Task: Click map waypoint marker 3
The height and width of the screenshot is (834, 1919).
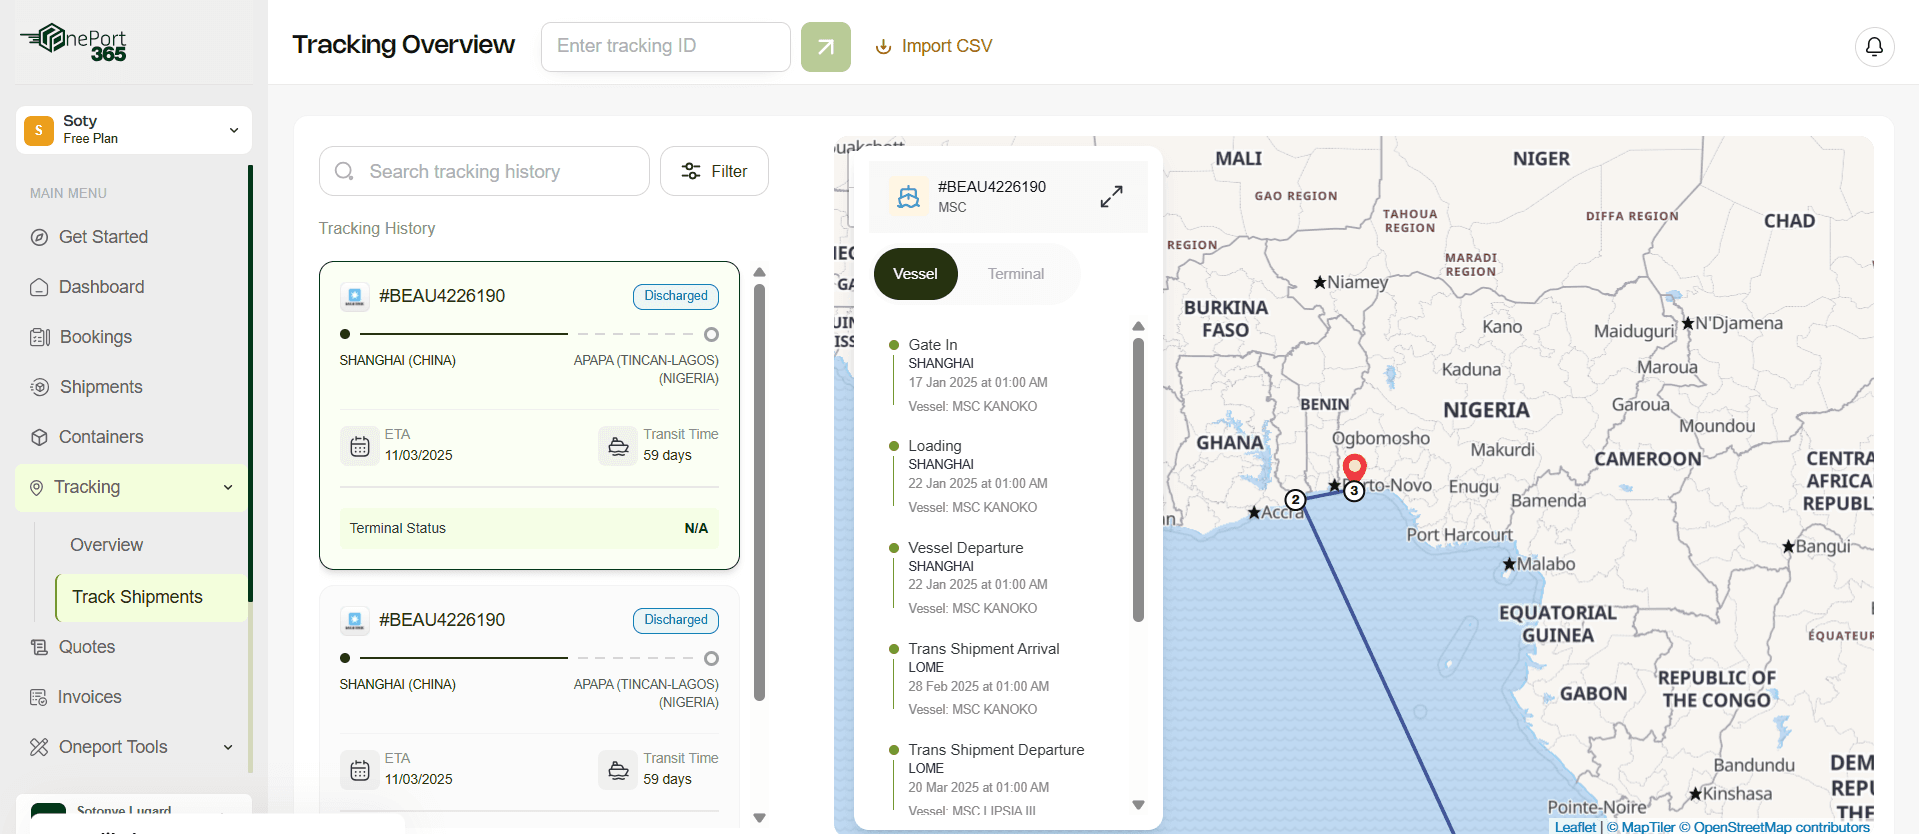Action: [1354, 491]
